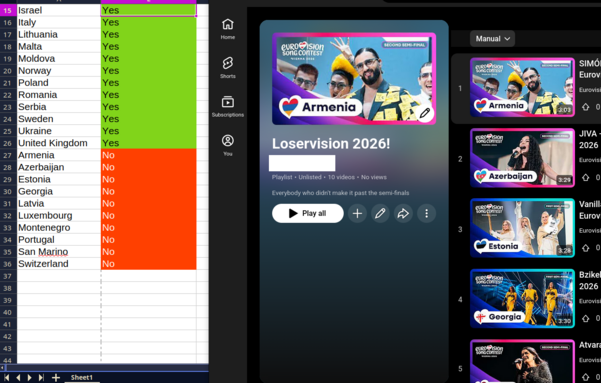The height and width of the screenshot is (383, 601).
Task: Click the Loservision 2026! playlist title
Action: (331, 144)
